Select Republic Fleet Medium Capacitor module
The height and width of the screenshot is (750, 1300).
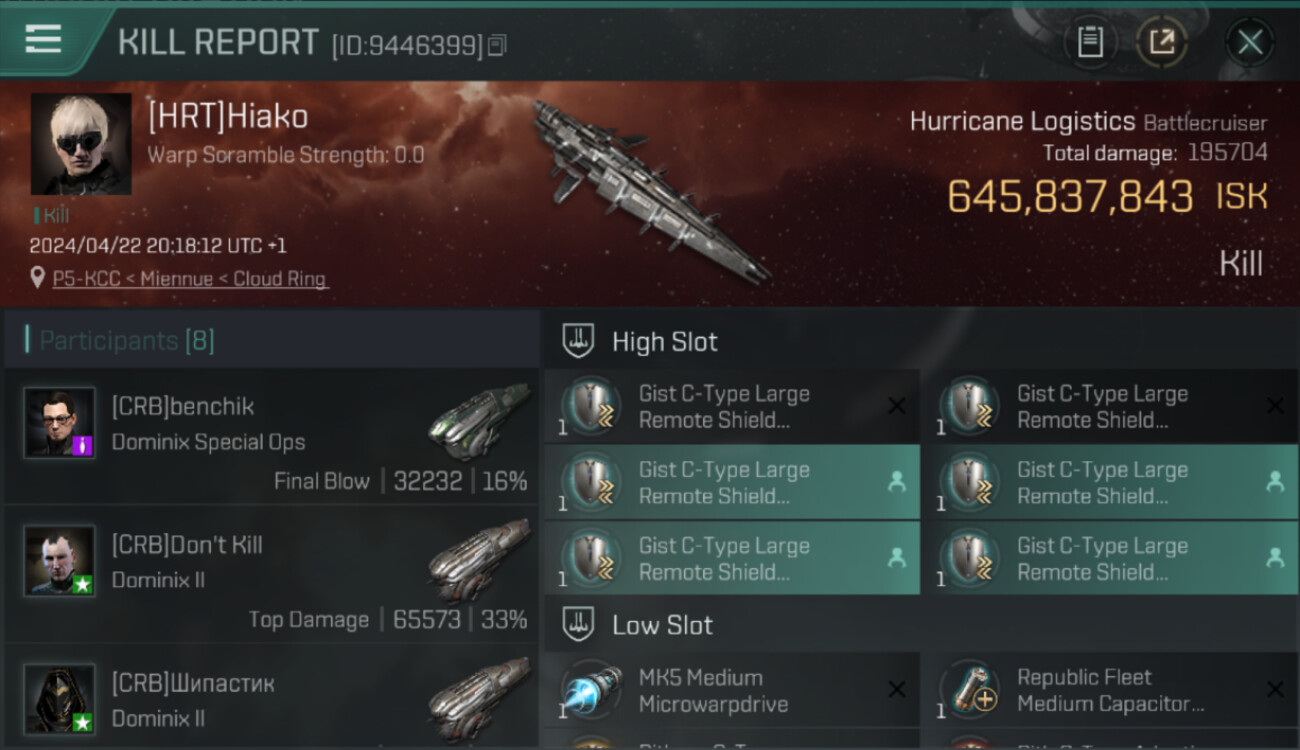[1110, 690]
